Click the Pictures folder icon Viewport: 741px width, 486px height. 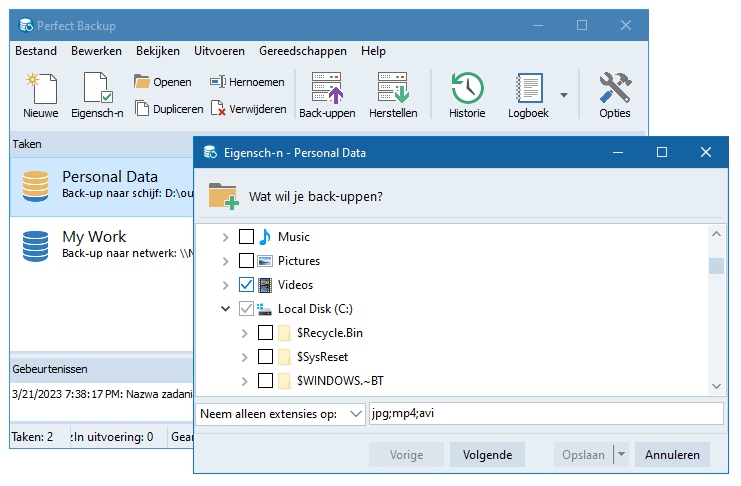point(265,261)
